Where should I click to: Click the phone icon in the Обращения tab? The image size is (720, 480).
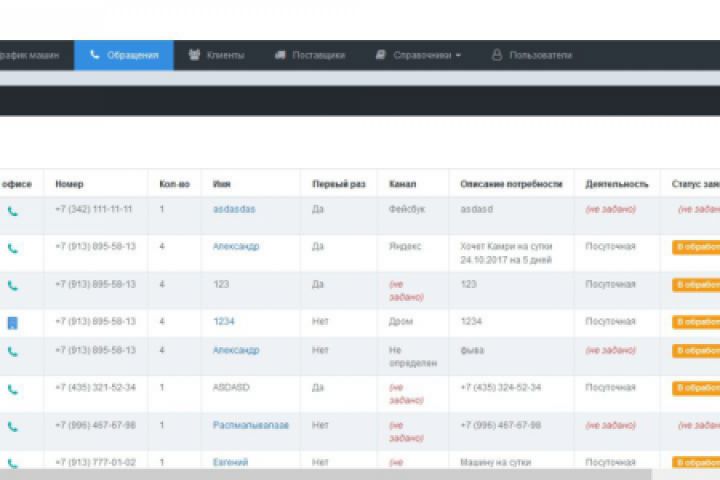pos(95,55)
